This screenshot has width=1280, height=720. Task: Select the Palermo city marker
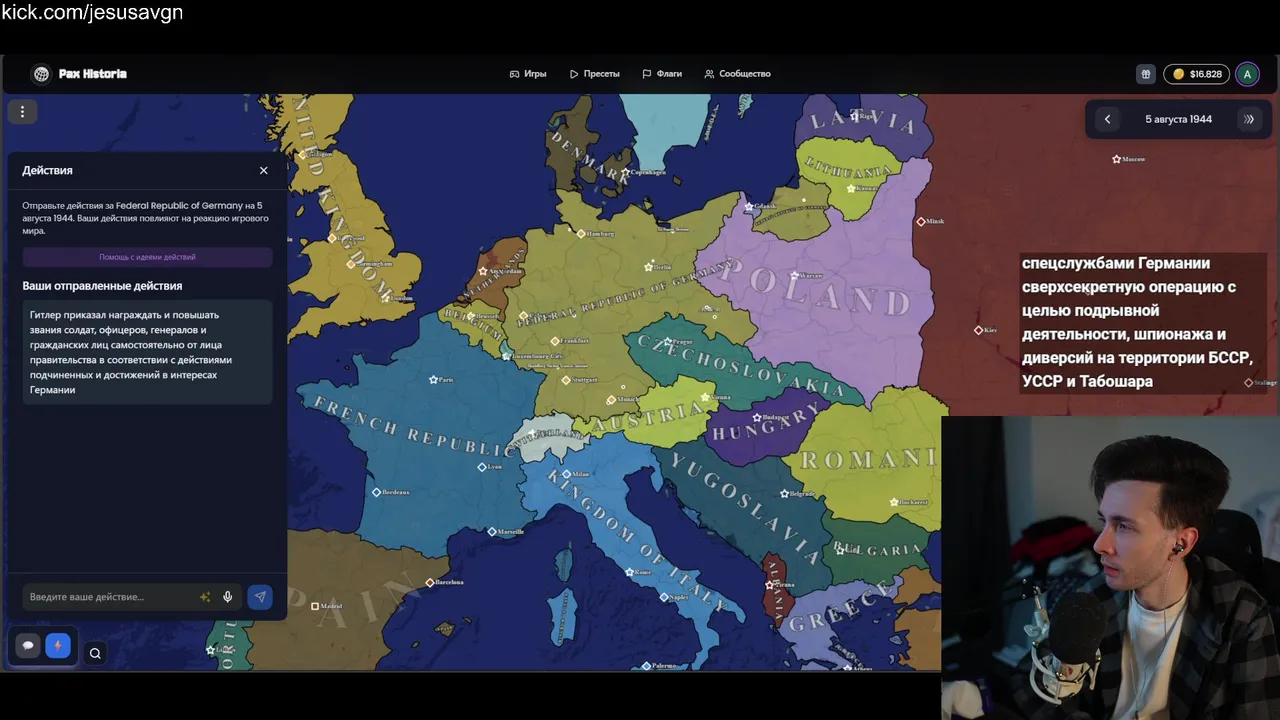coord(646,666)
